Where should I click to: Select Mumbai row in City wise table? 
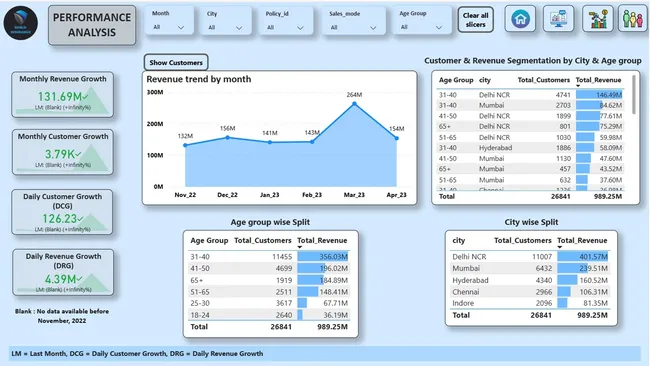pos(530,268)
